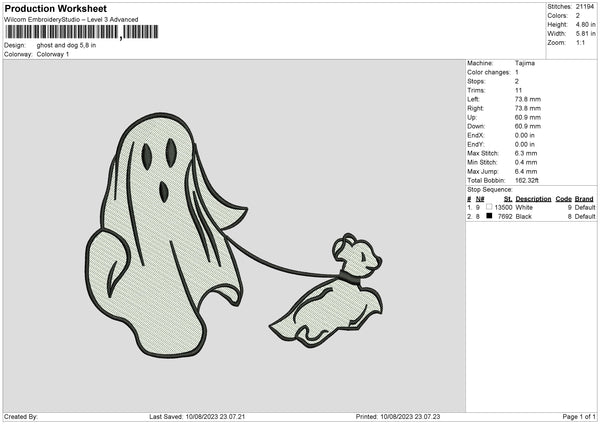The image size is (600, 424).
Task: Click the 'White' description in row 1
Action: (x=524, y=207)
